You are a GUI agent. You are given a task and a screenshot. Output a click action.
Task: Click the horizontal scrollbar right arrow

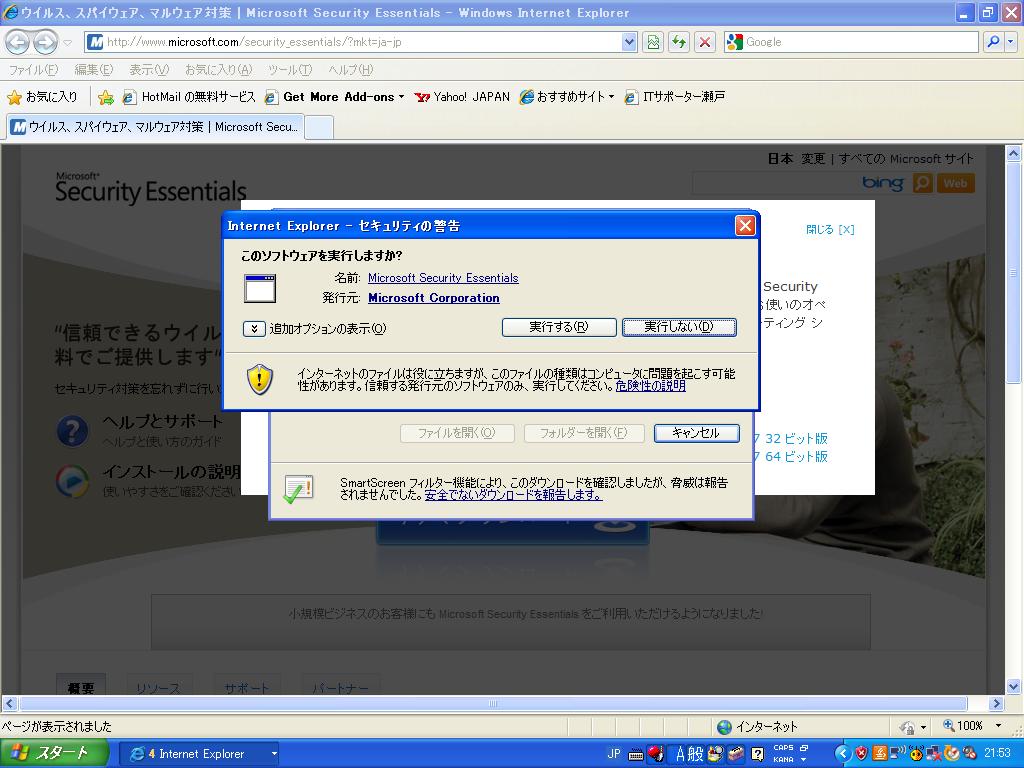click(996, 703)
